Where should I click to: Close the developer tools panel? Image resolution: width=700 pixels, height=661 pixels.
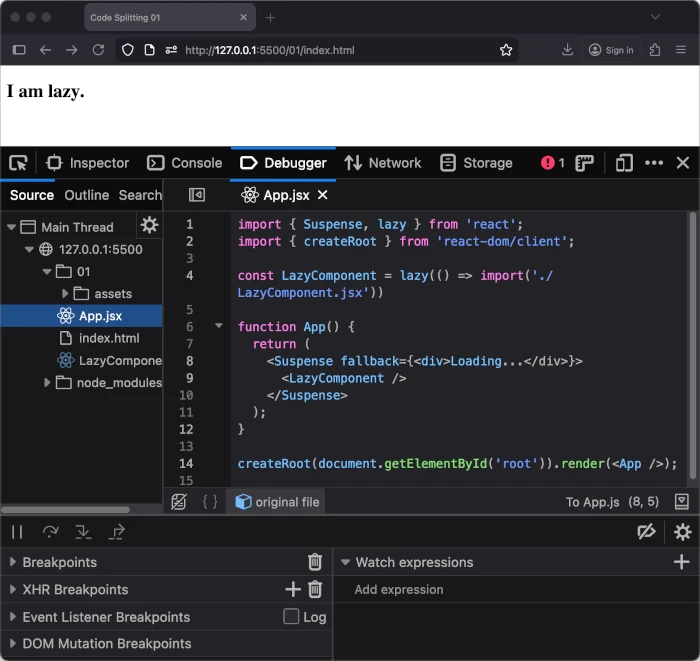683,163
